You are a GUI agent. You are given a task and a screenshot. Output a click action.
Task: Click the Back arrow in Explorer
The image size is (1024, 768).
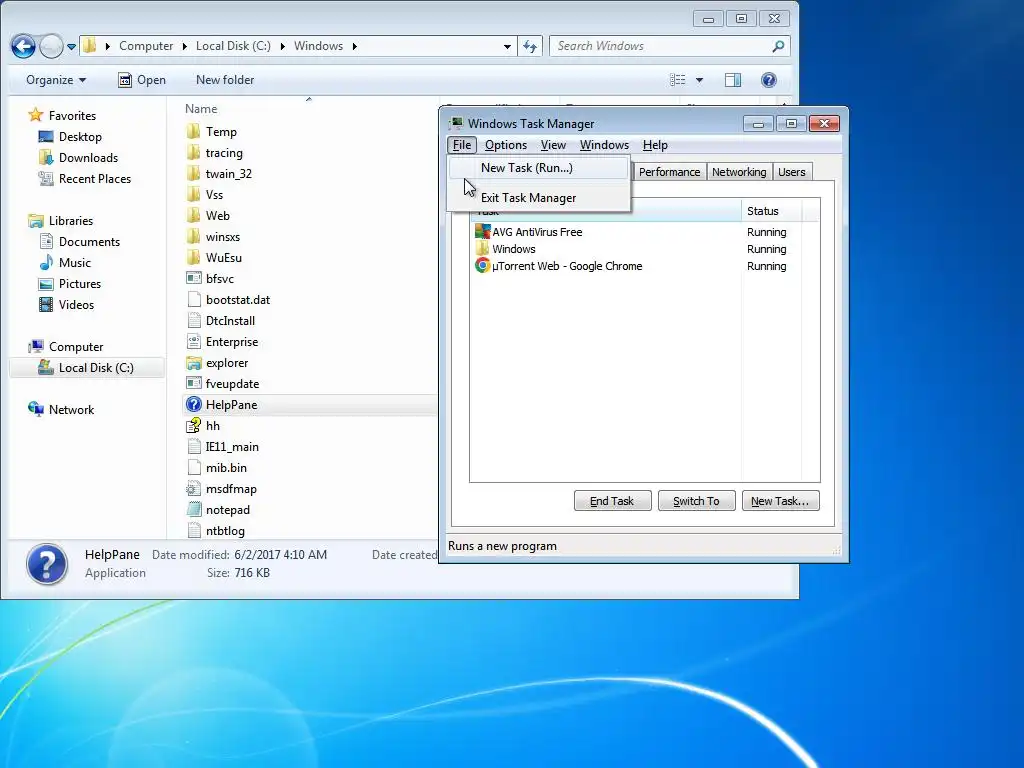click(x=24, y=46)
